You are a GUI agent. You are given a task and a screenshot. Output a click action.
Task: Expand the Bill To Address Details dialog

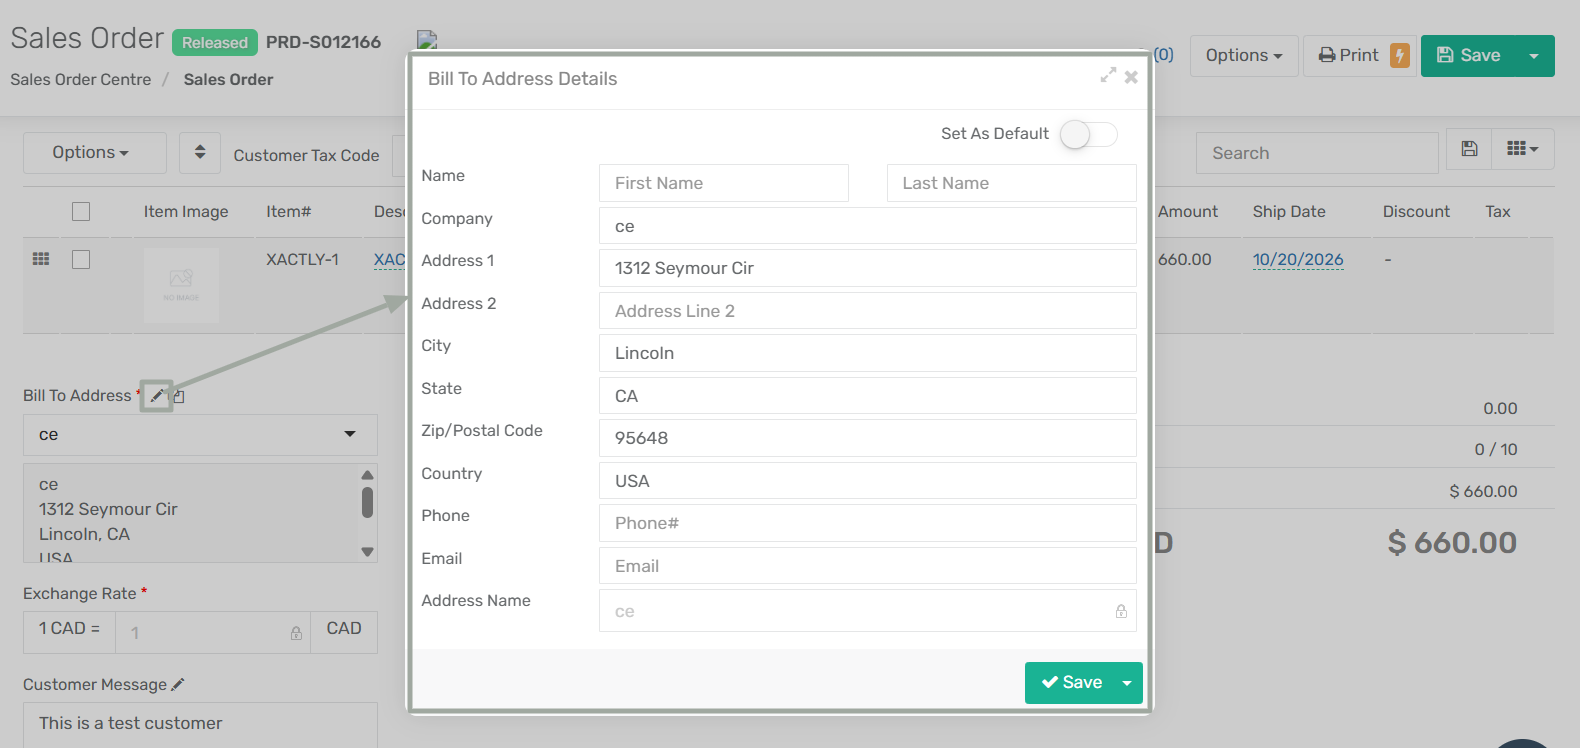coord(1107,76)
